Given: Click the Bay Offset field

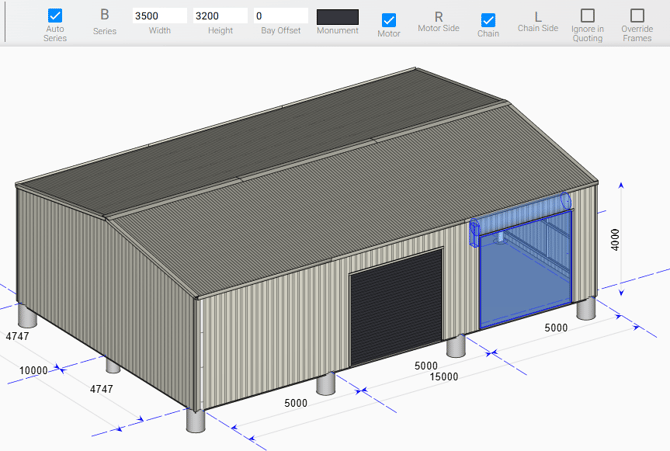Looking at the screenshot, I should point(279,16).
